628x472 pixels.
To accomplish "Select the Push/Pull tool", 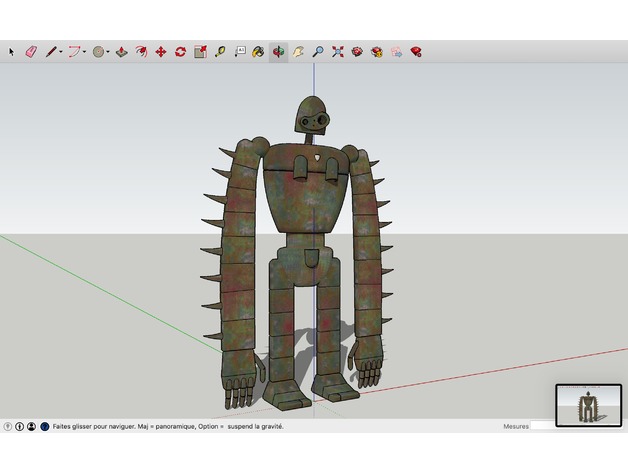I will 122,52.
